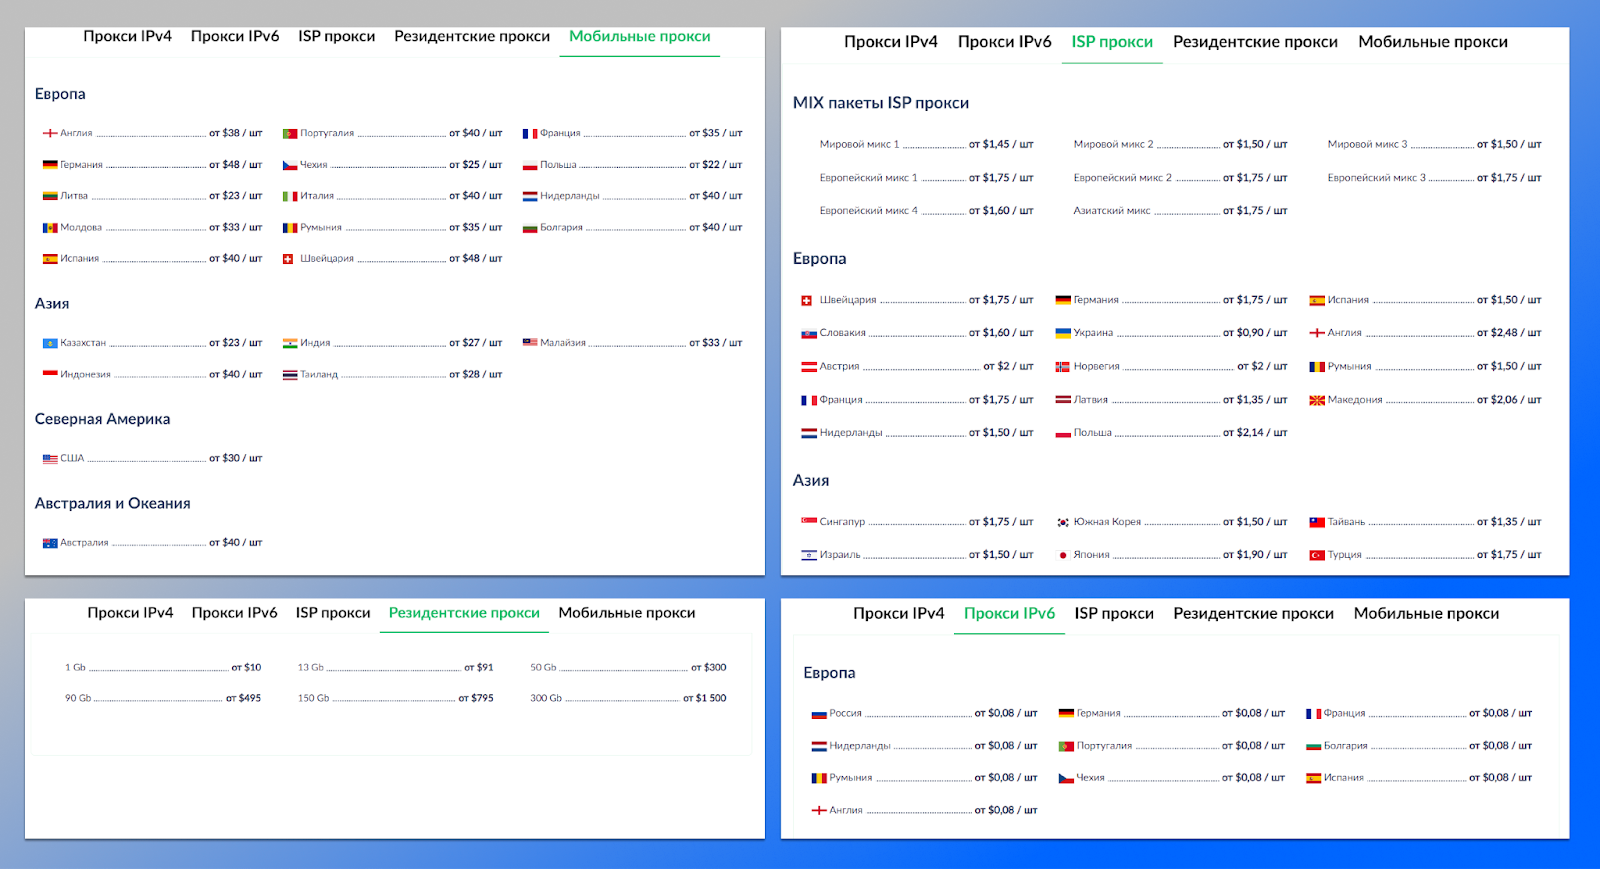
Task: Click the от $1 500 price
Action: (705, 699)
